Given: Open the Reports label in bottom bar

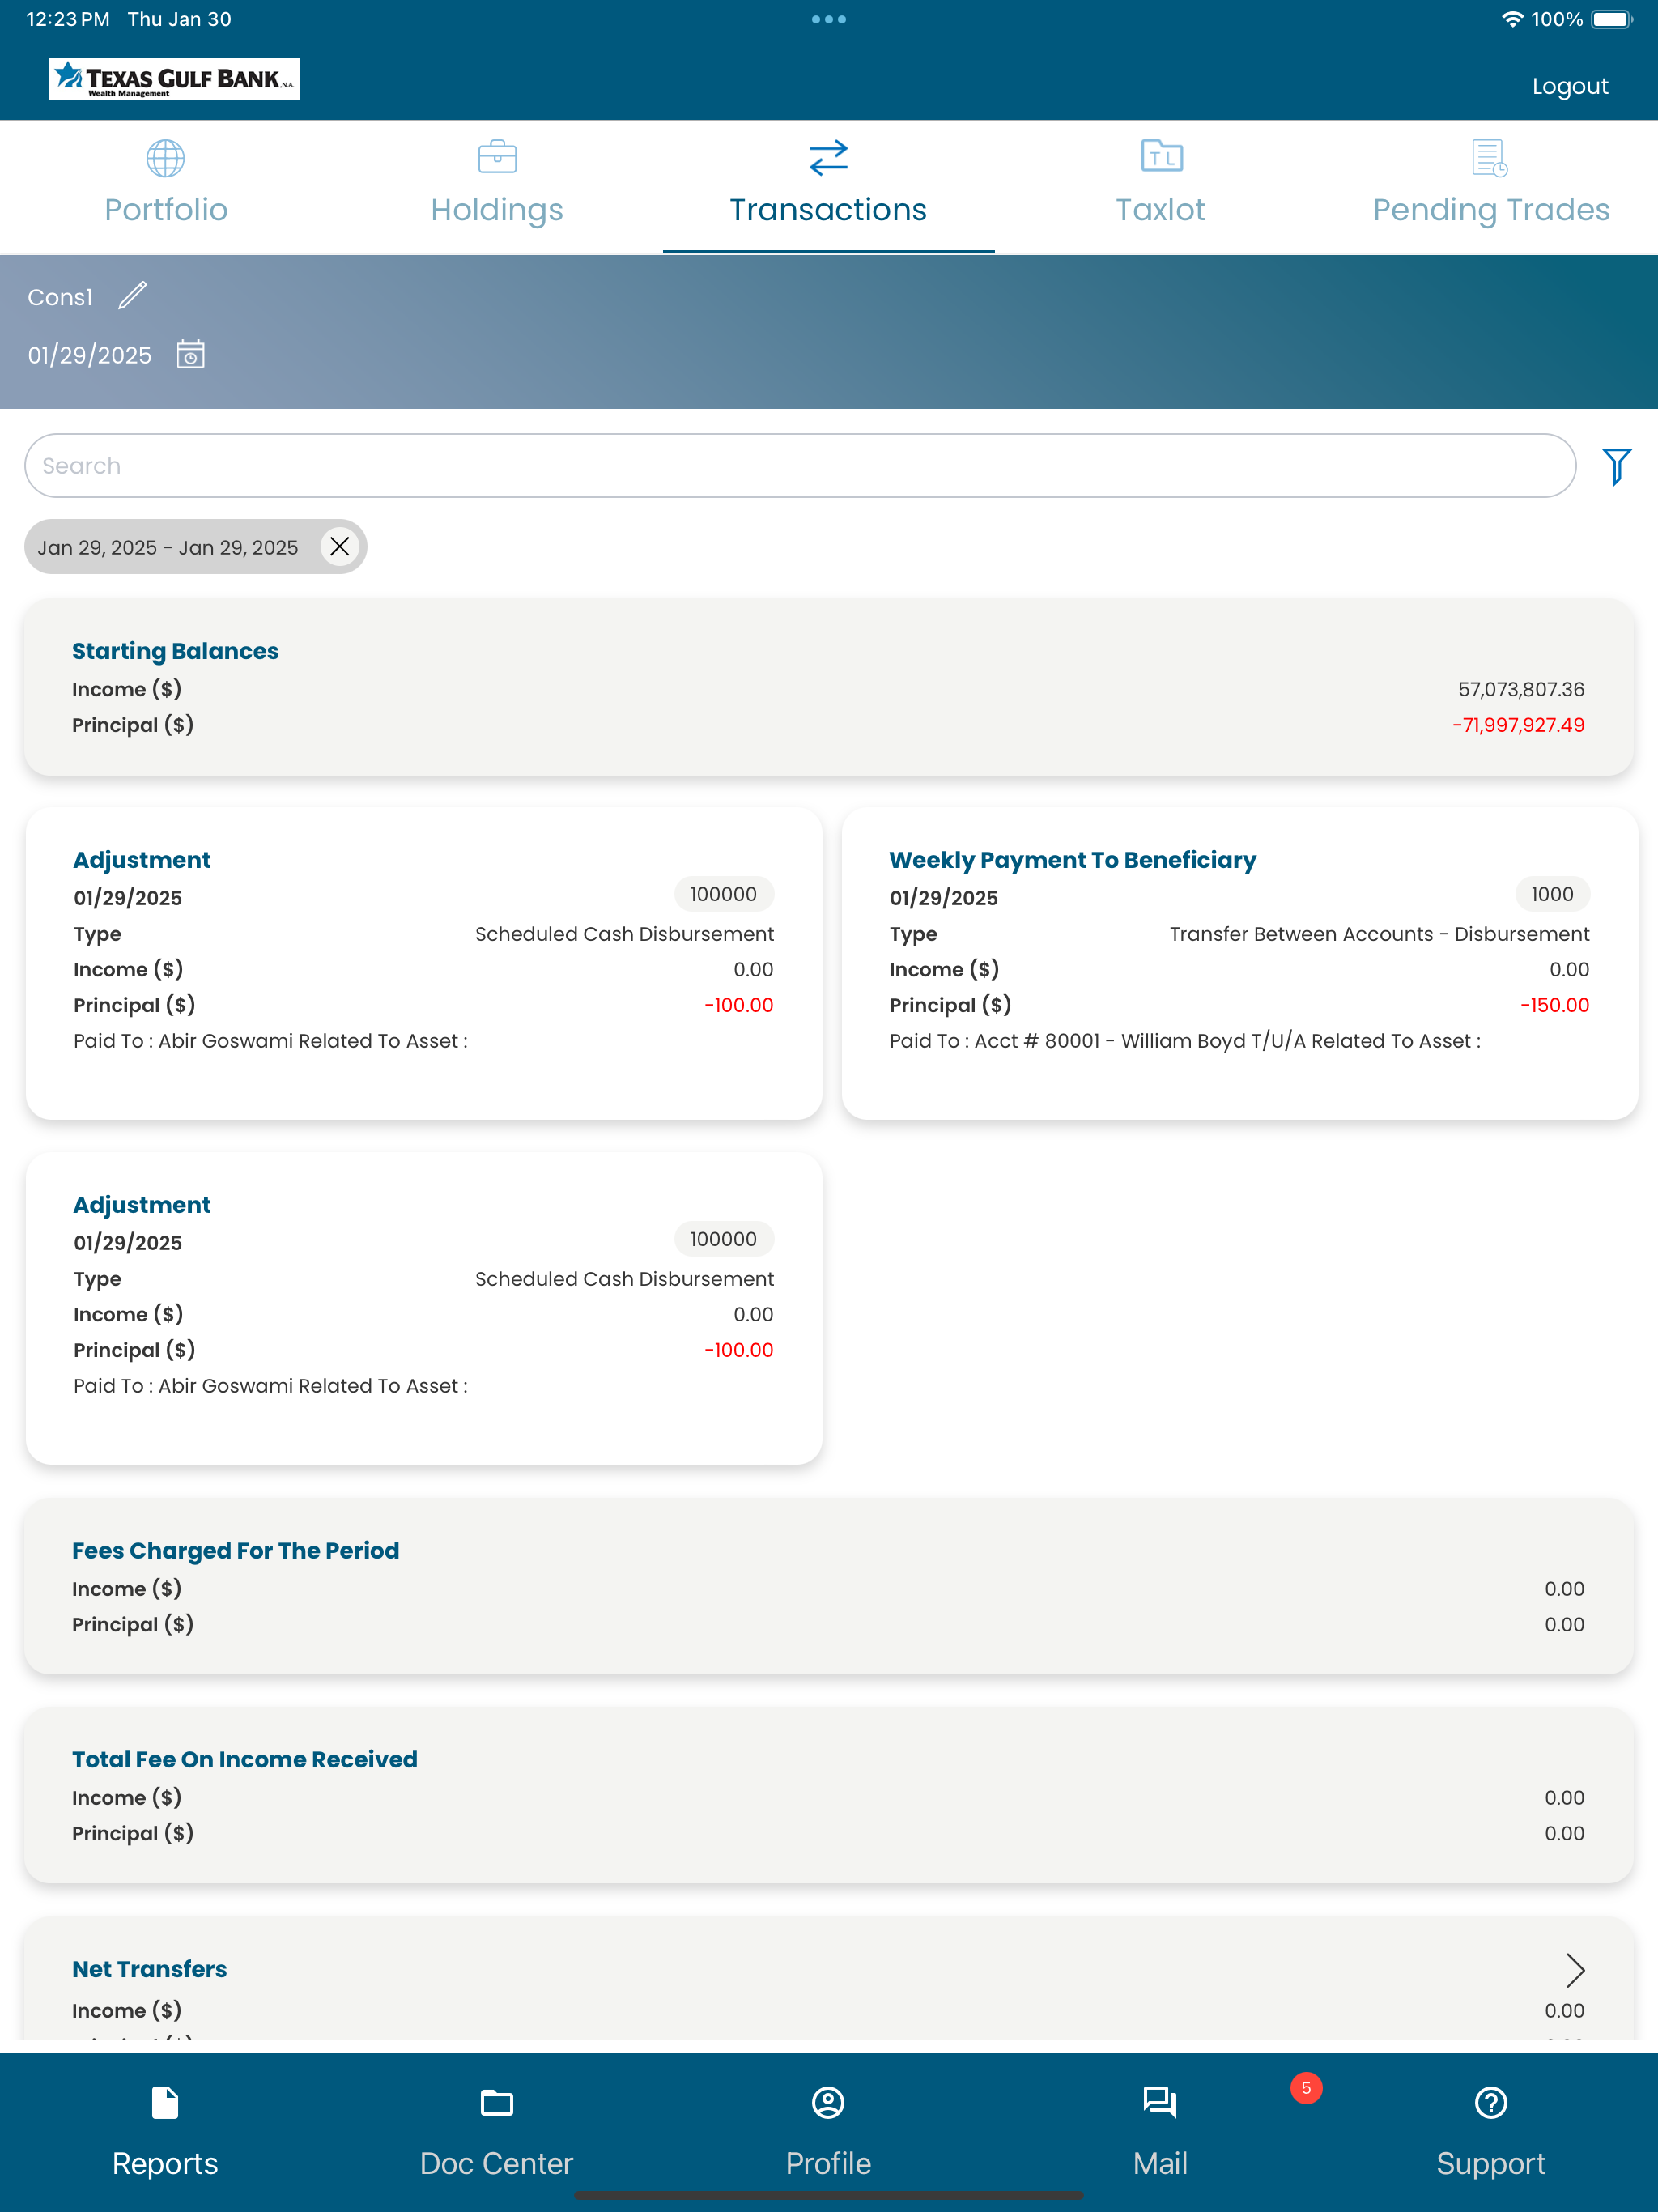Looking at the screenshot, I should coord(165,2163).
